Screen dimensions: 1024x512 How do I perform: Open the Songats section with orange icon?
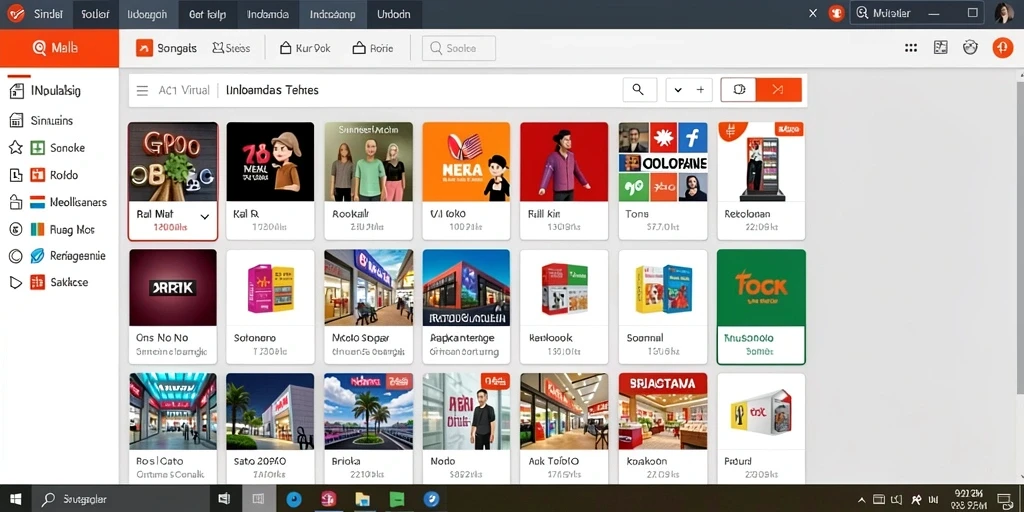pos(167,48)
